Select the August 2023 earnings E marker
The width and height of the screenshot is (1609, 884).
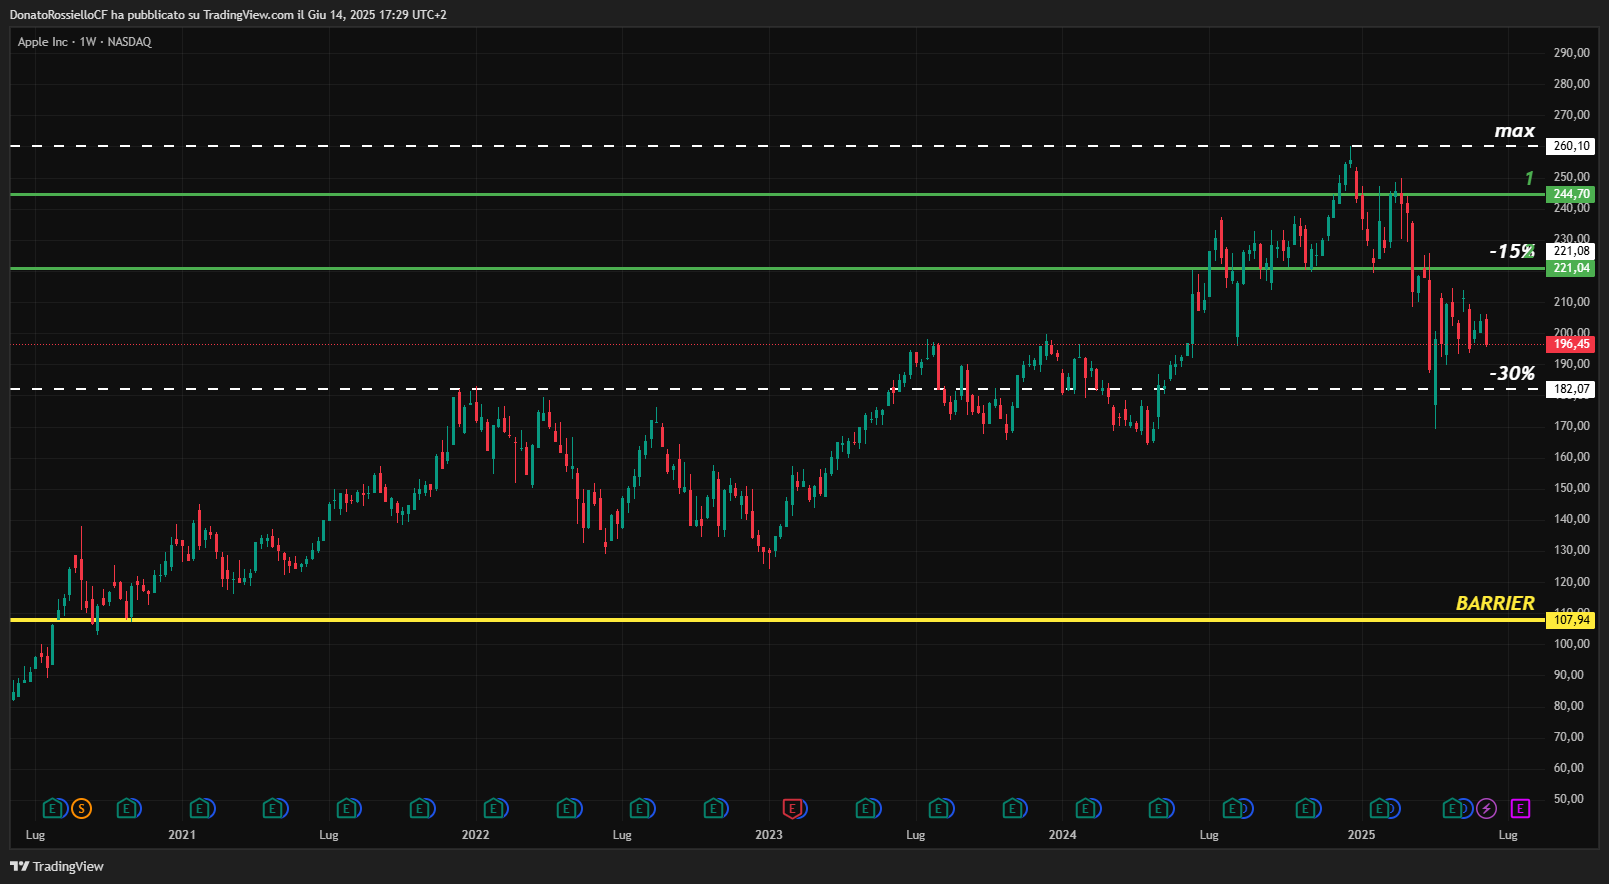(939, 808)
